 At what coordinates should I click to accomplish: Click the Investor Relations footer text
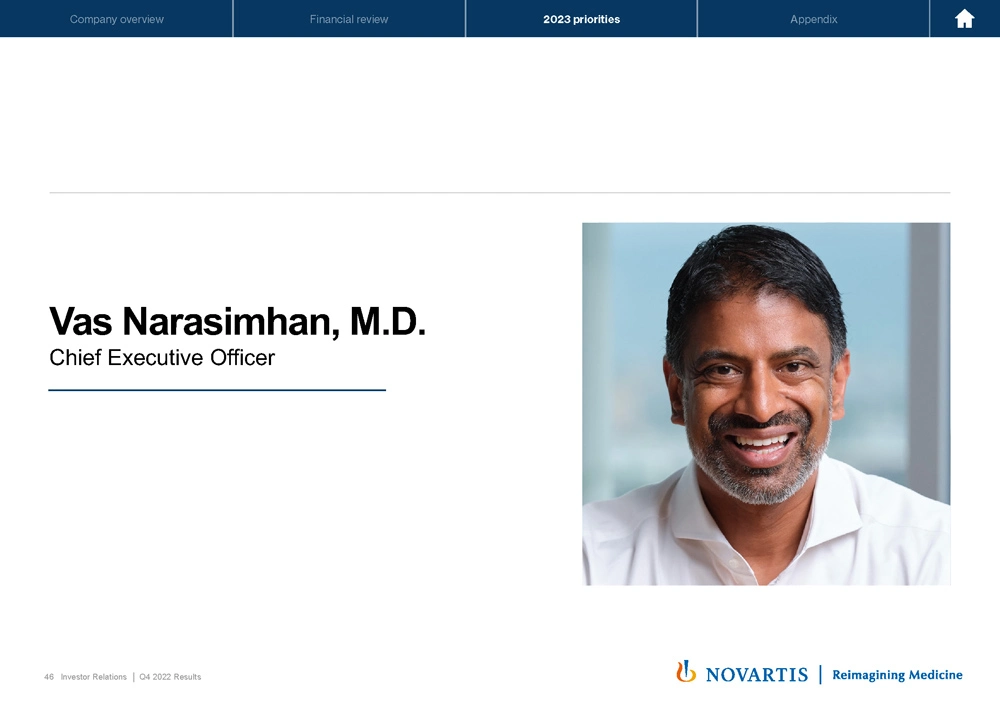[x=94, y=677]
